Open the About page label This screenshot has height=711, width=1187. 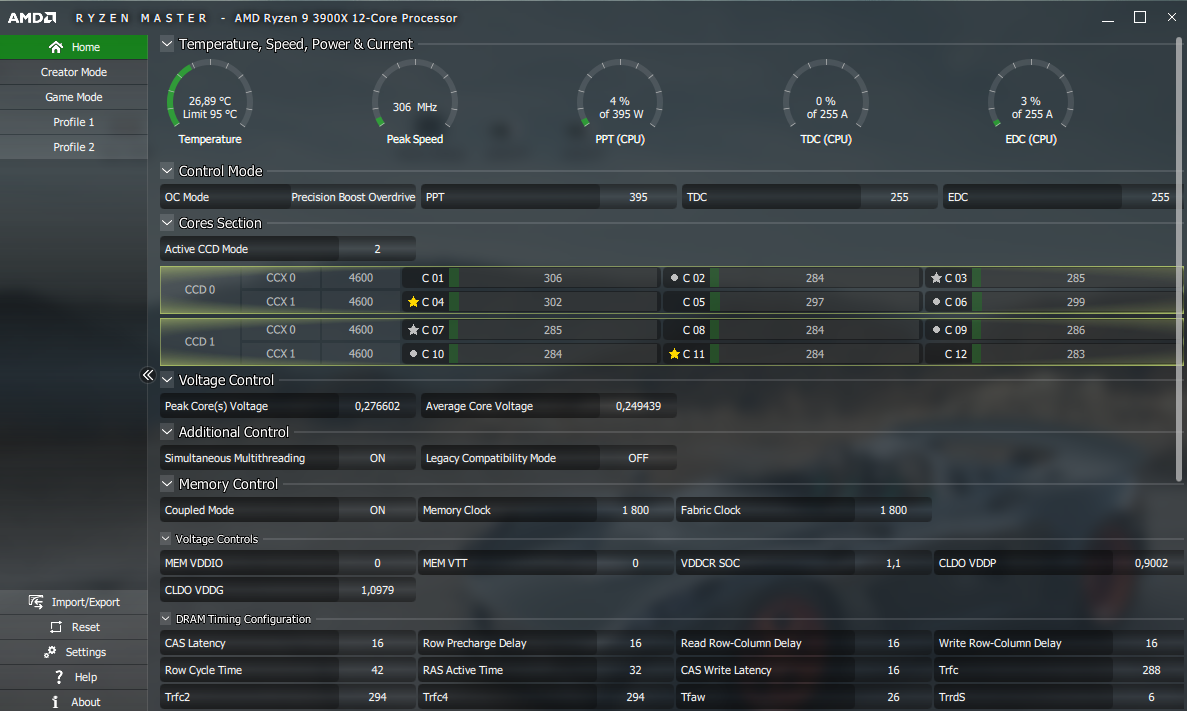86,702
